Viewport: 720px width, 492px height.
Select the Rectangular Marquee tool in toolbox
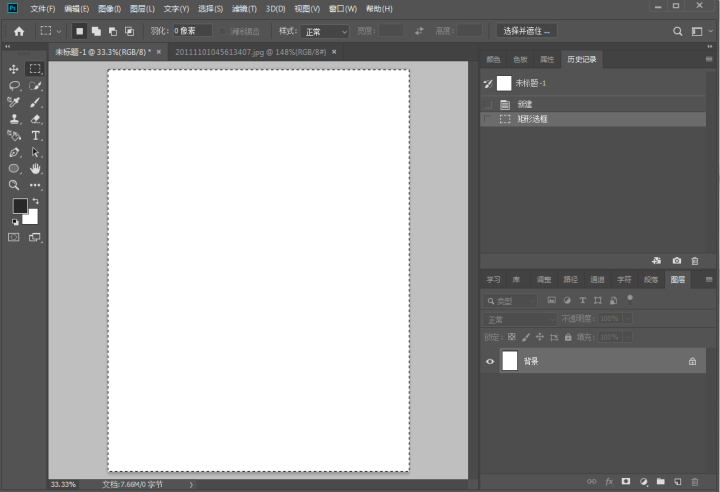click(35, 69)
